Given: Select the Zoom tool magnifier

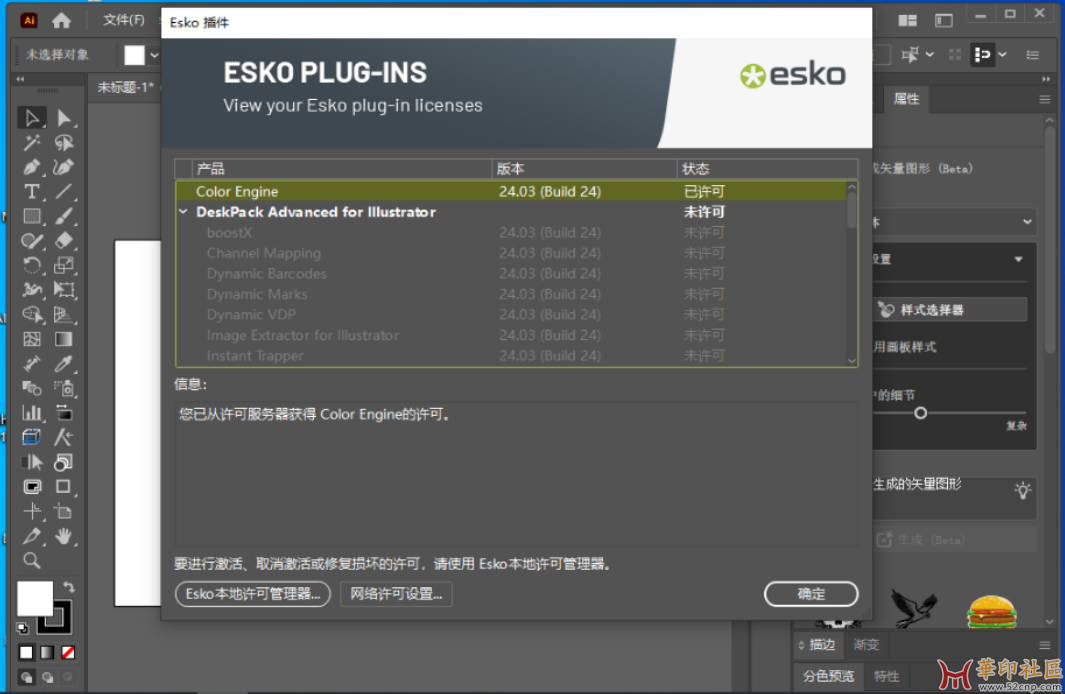Looking at the screenshot, I should (x=31, y=561).
